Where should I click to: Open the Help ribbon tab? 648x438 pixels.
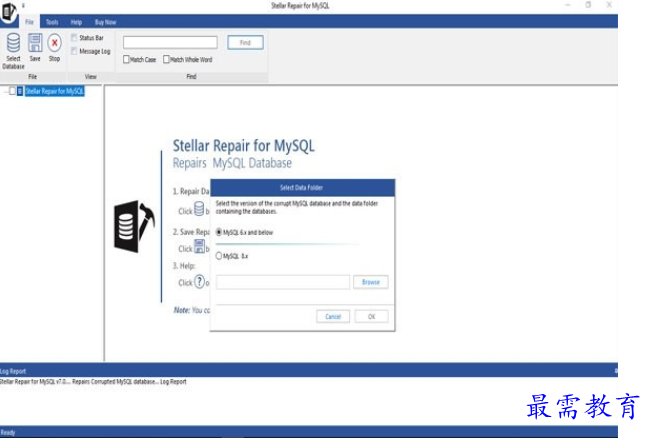[76, 22]
